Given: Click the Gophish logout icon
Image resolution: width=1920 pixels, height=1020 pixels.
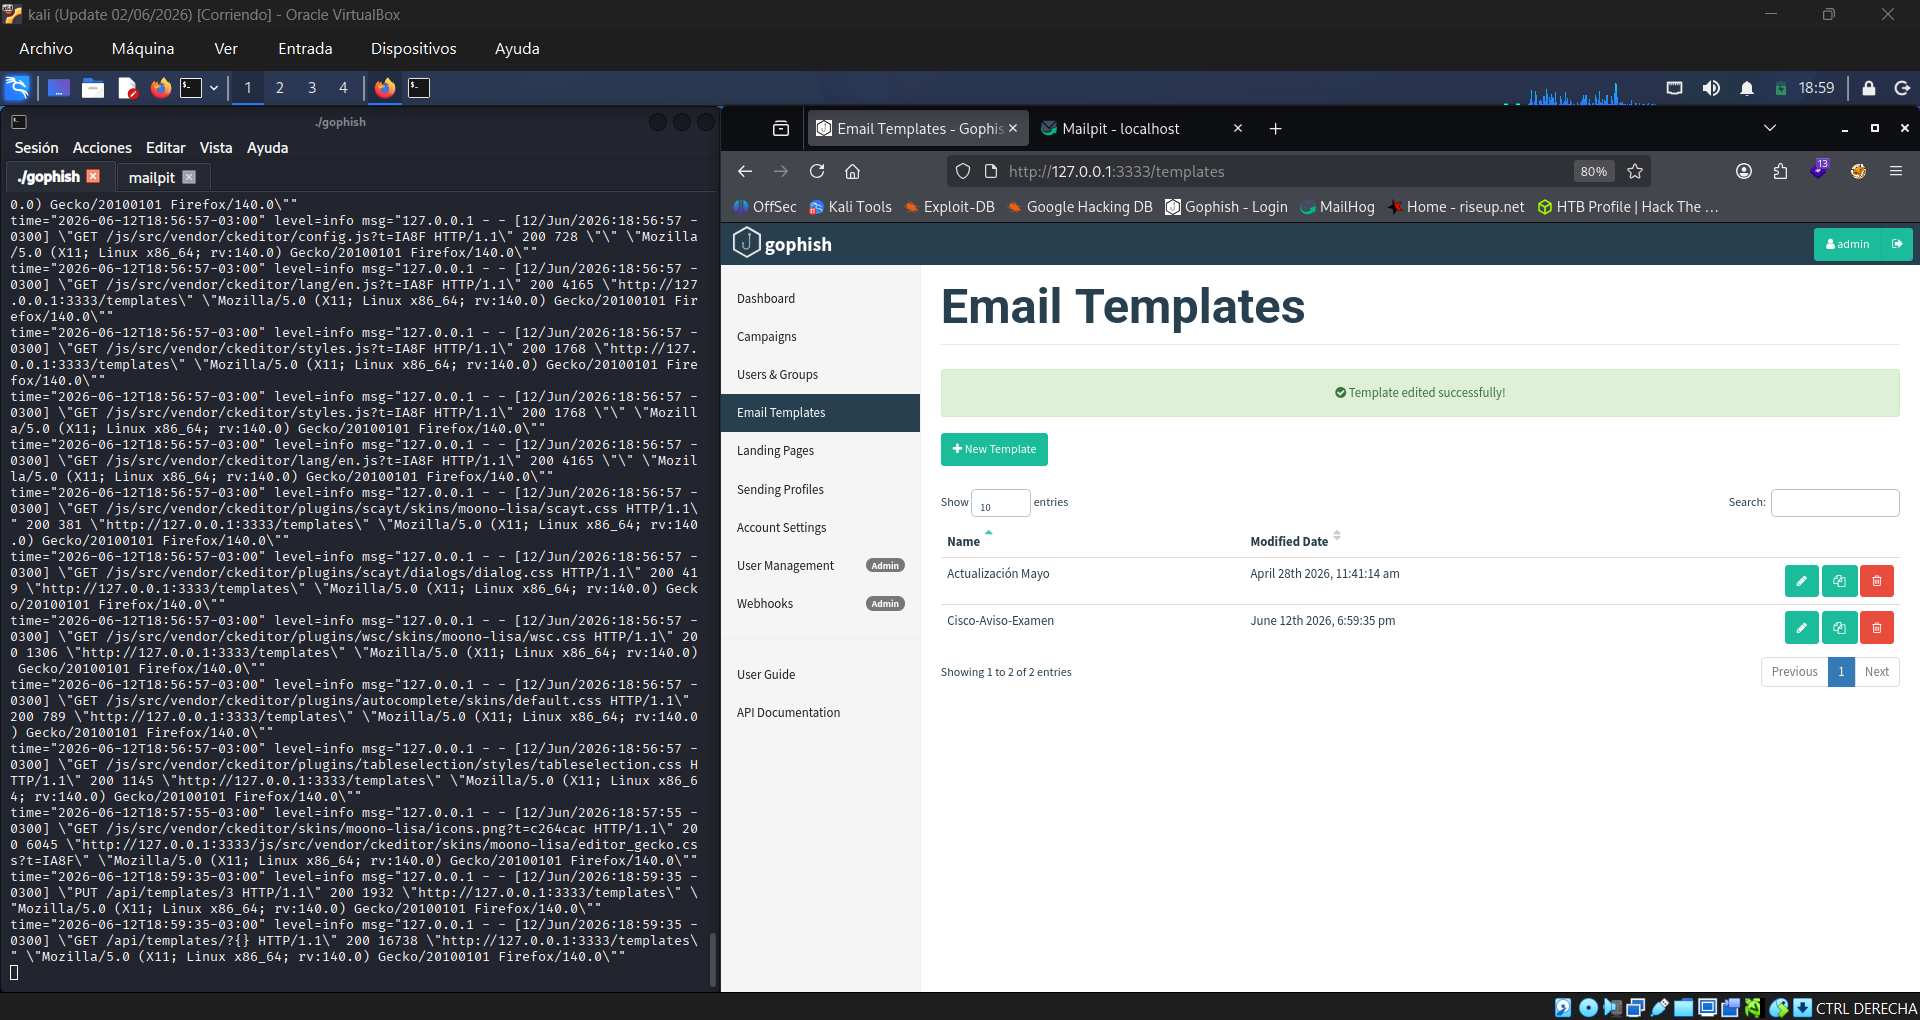Looking at the screenshot, I should tap(1897, 244).
